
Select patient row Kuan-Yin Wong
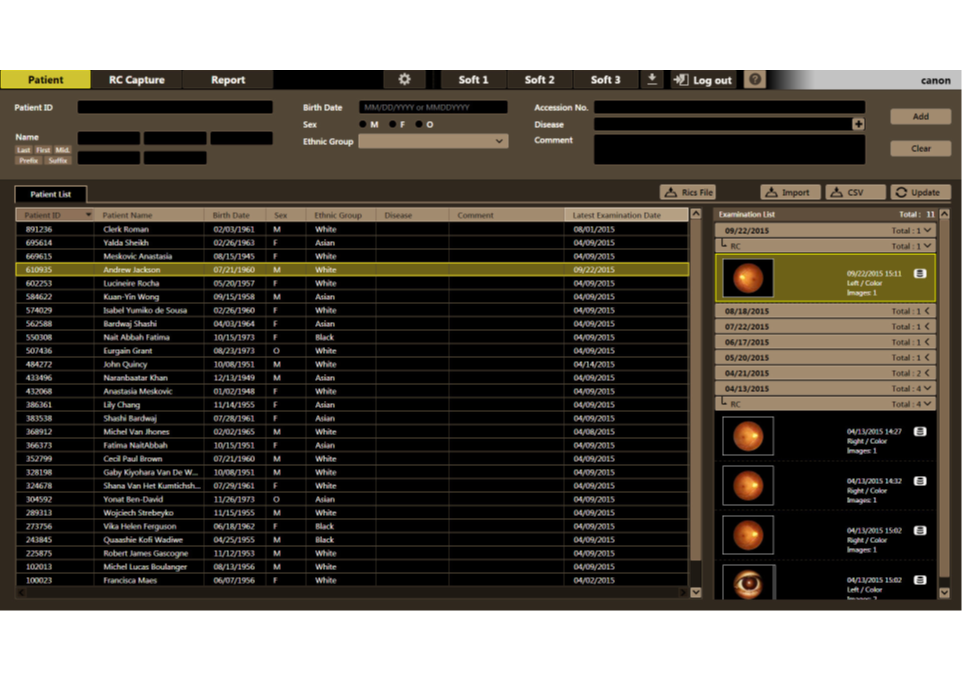(x=352, y=297)
